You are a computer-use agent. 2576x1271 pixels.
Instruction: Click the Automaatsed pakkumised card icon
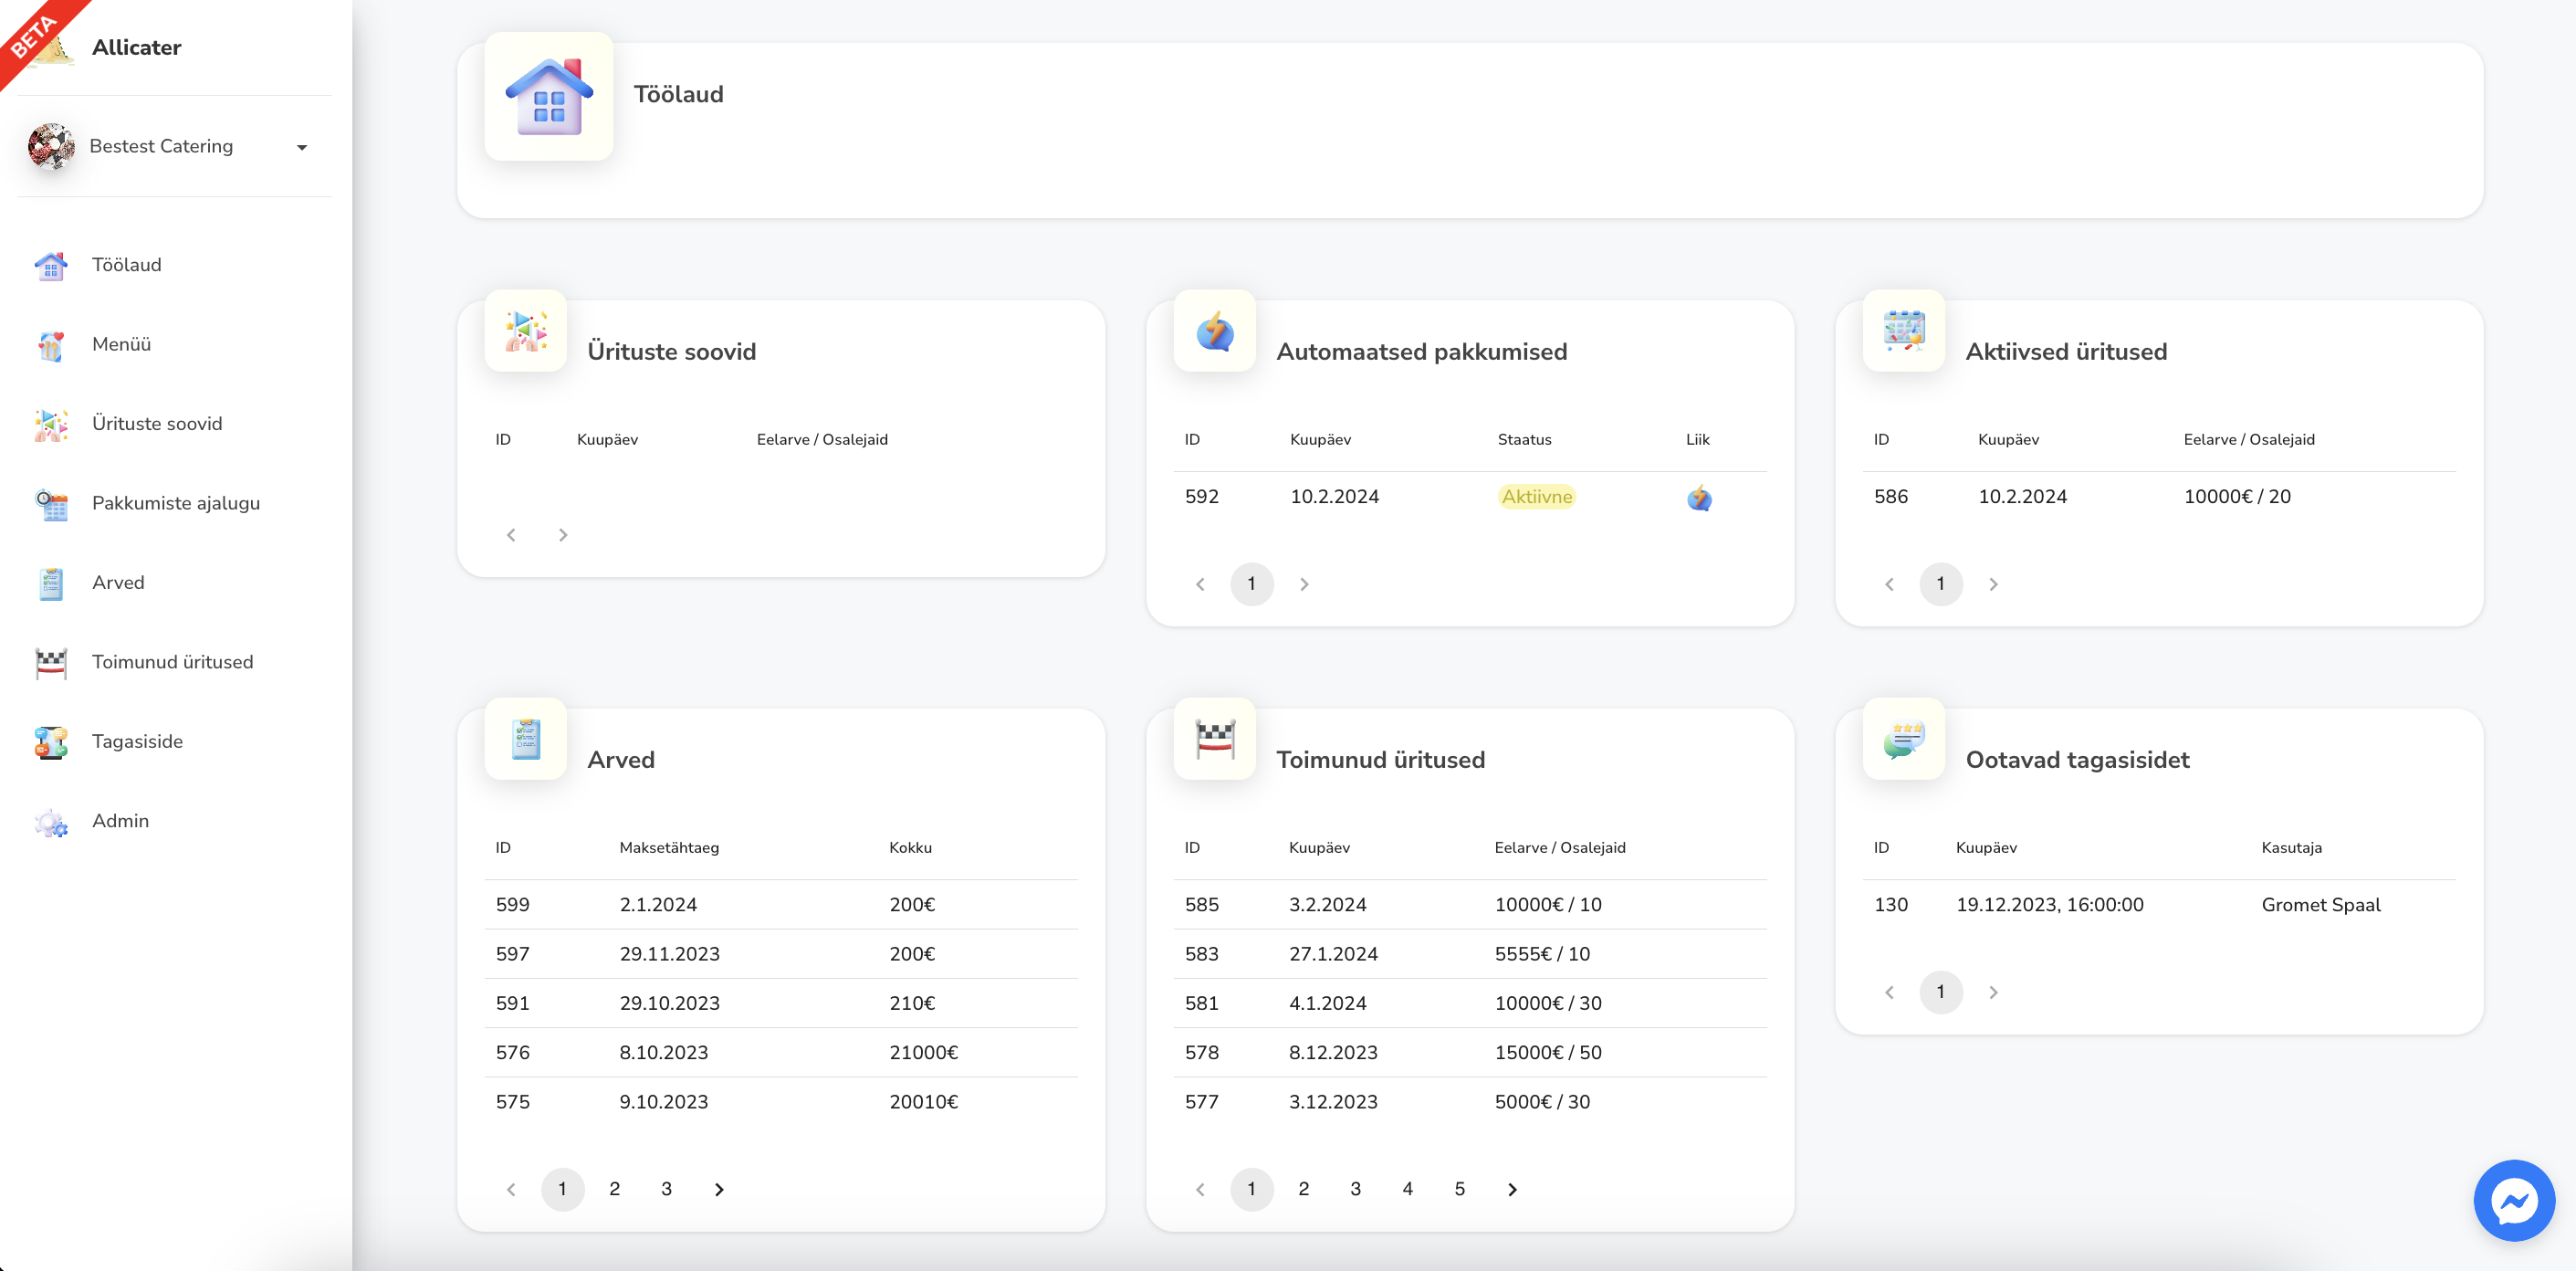click(x=1214, y=331)
